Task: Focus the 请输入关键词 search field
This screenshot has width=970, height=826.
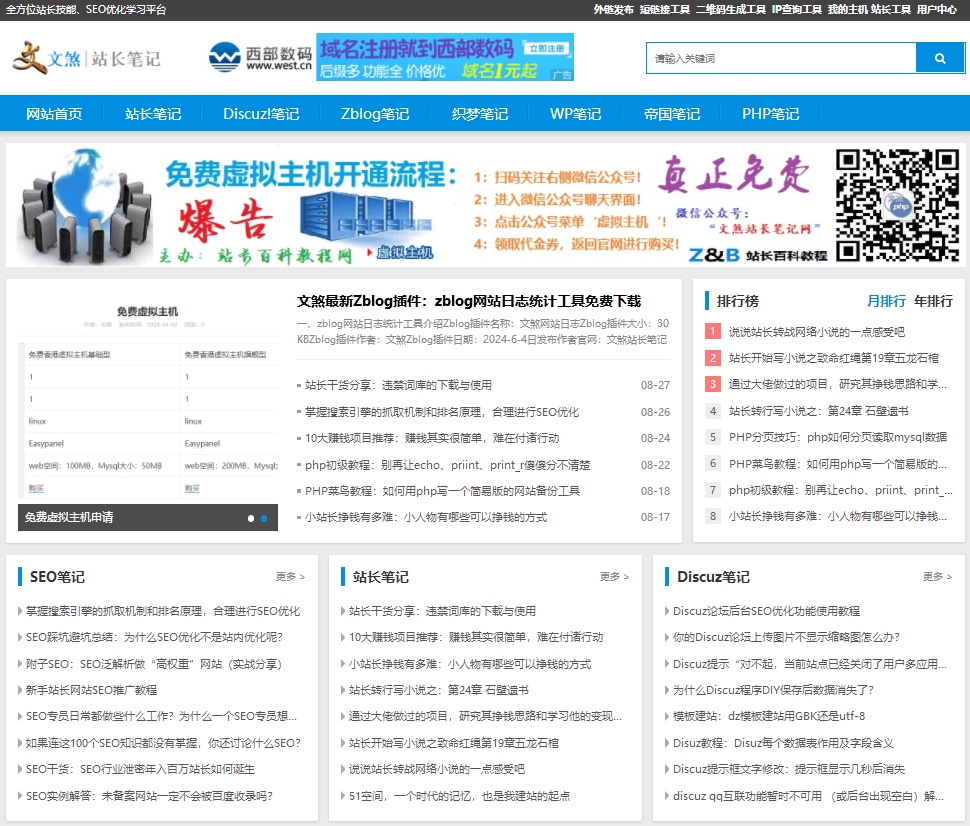Action: [781, 58]
